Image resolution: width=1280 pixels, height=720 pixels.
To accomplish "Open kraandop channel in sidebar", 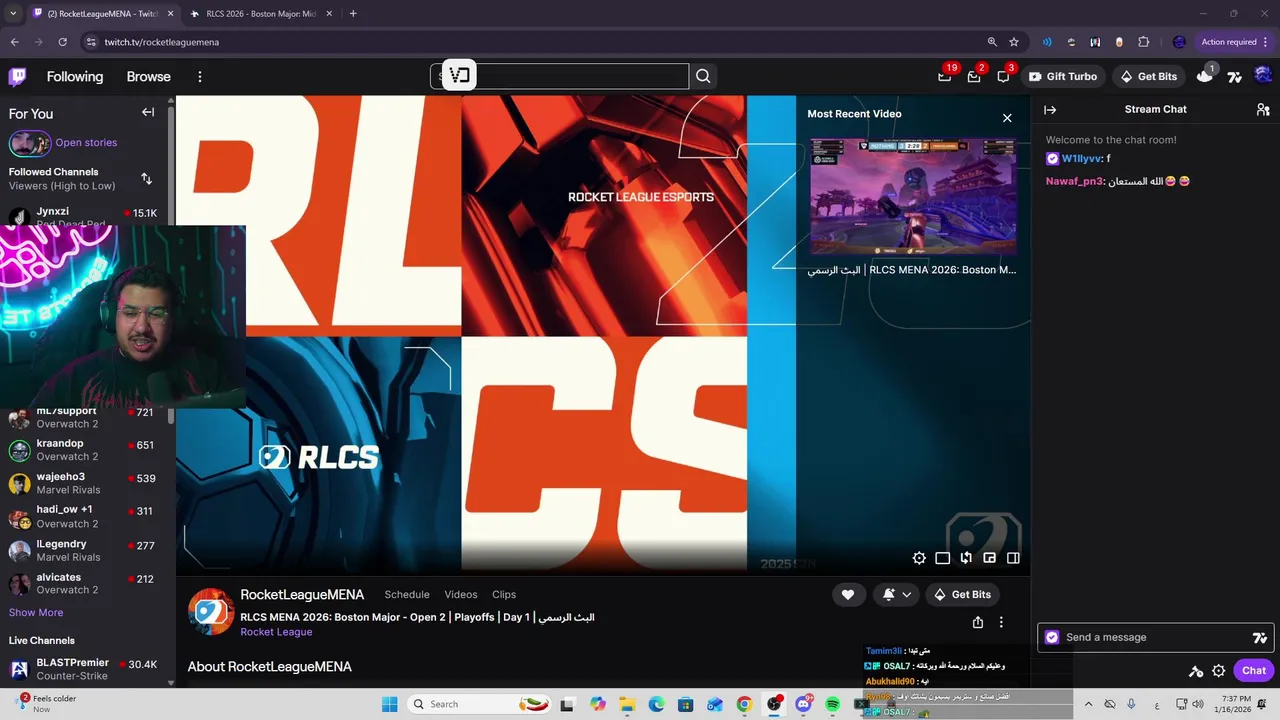I will coord(84,450).
